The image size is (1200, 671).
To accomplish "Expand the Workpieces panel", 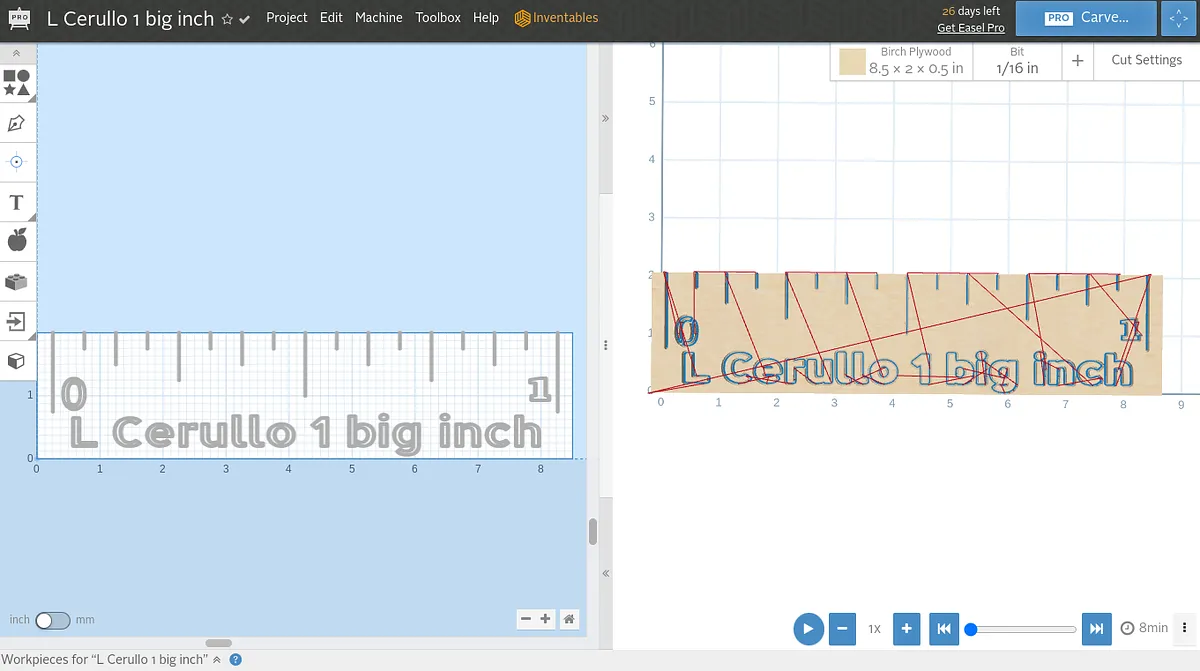I will click(x=217, y=660).
